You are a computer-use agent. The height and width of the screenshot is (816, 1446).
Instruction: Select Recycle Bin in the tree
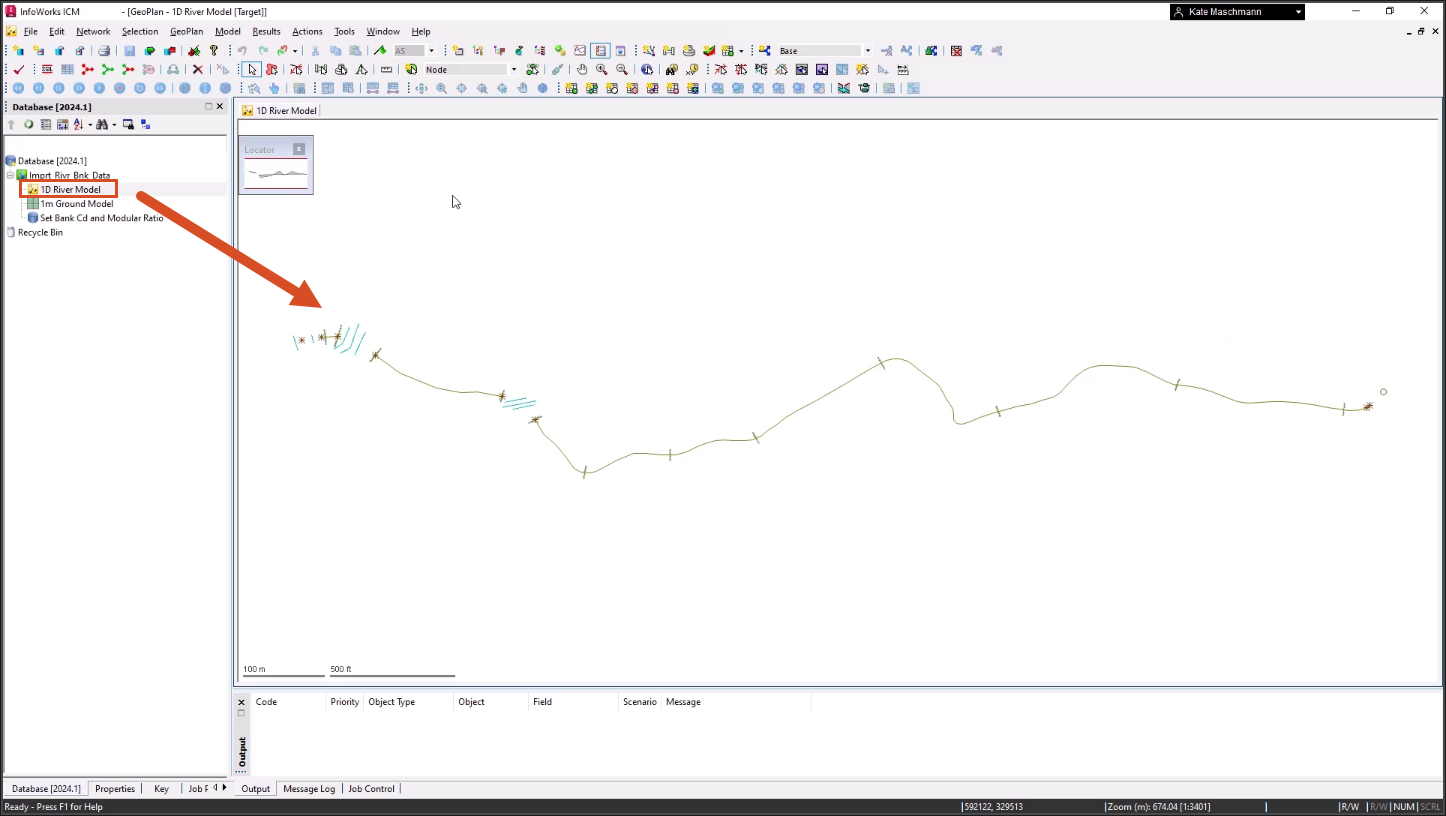coord(40,232)
